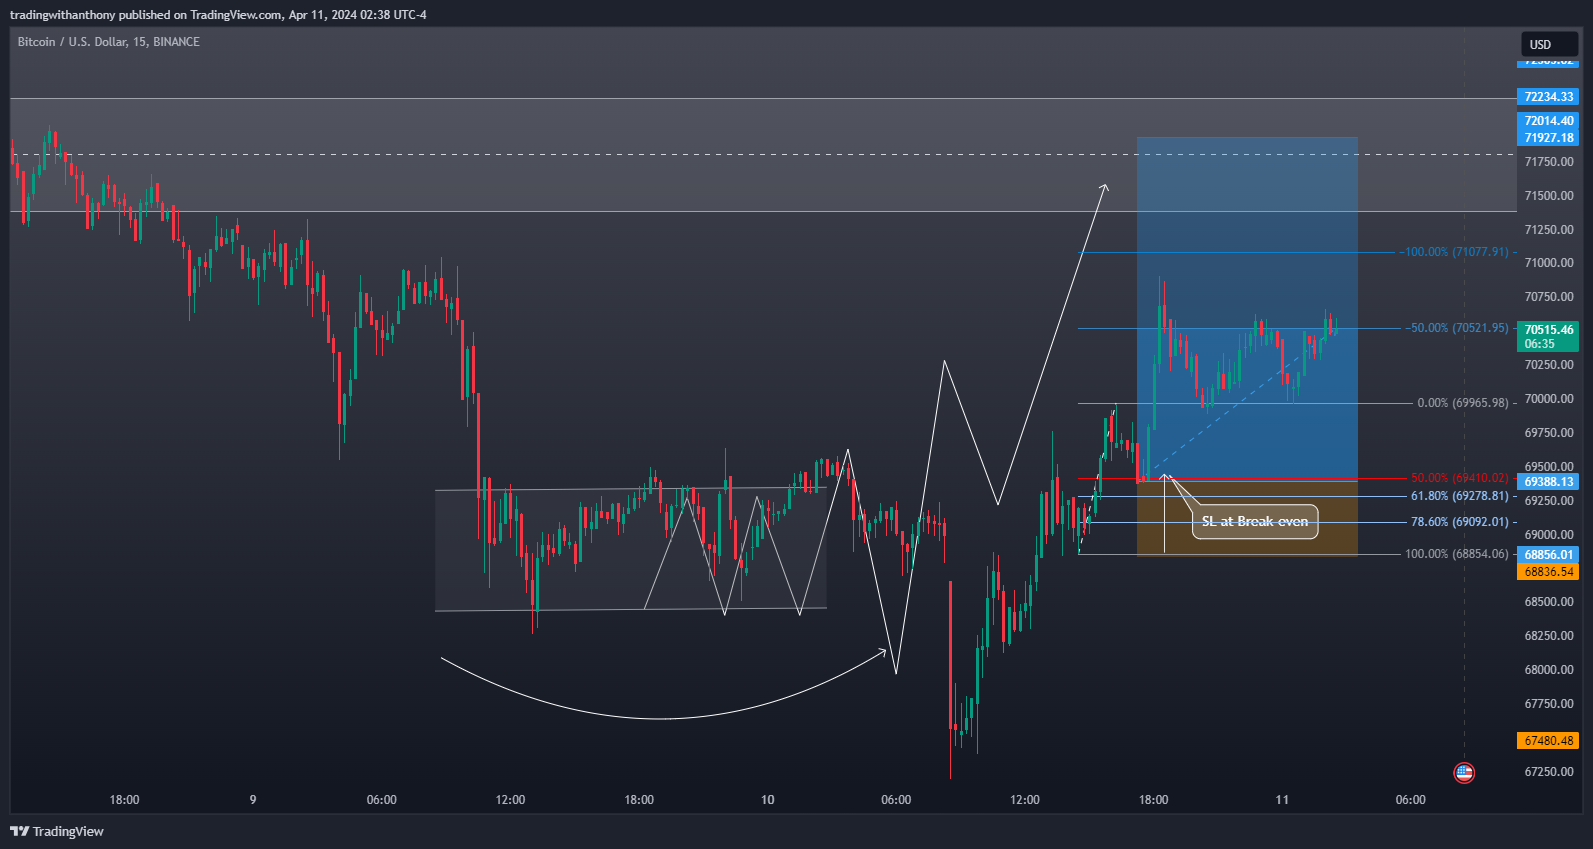
Task: Click the -100.00% (71077.91) Fibonacci label
Action: pyautogui.click(x=1453, y=252)
